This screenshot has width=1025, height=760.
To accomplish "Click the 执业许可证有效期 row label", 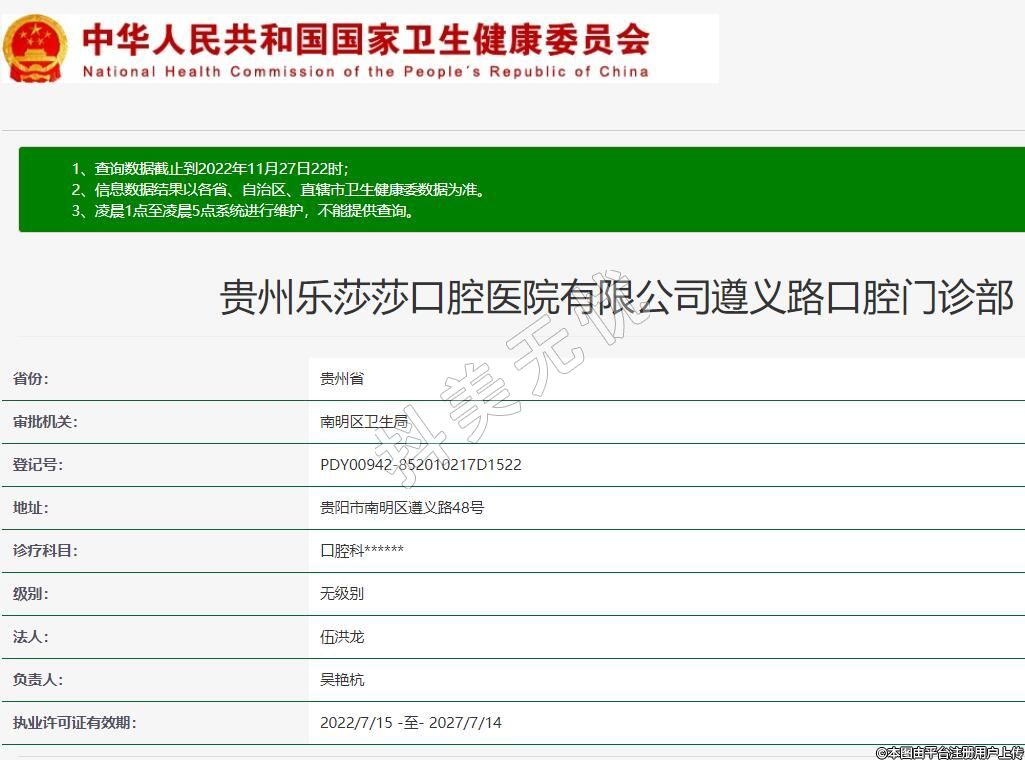I will point(74,723).
